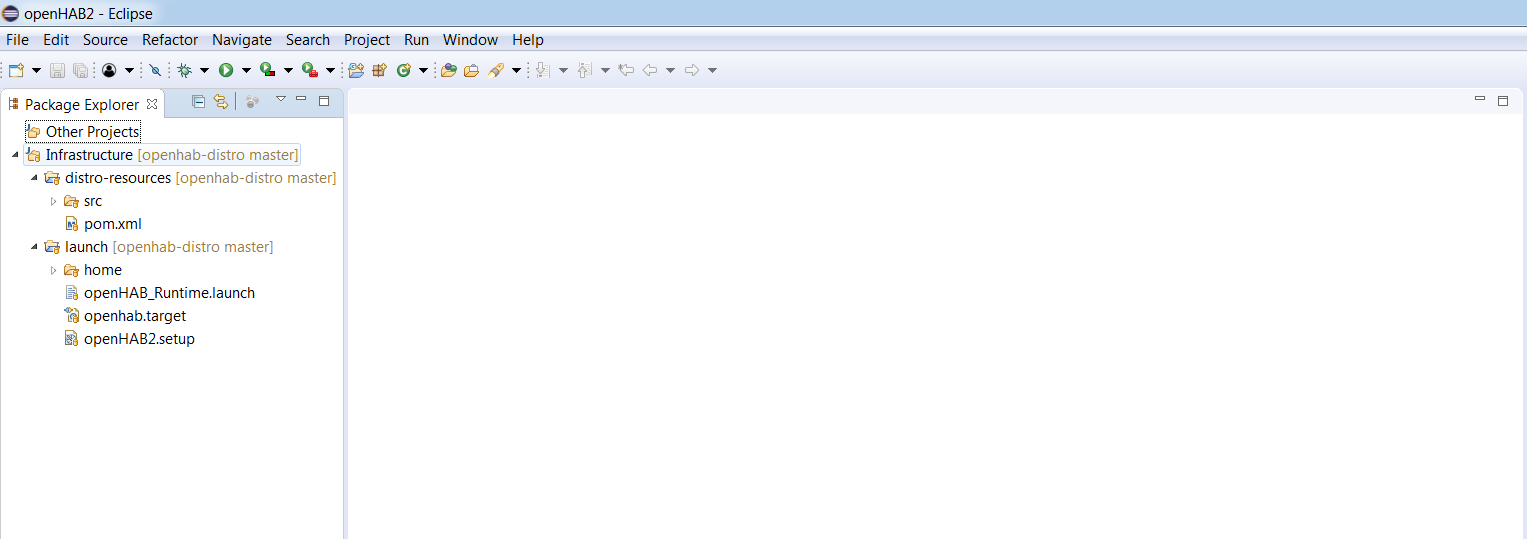Minimize the editor area
1527x539 pixels.
point(1480,98)
